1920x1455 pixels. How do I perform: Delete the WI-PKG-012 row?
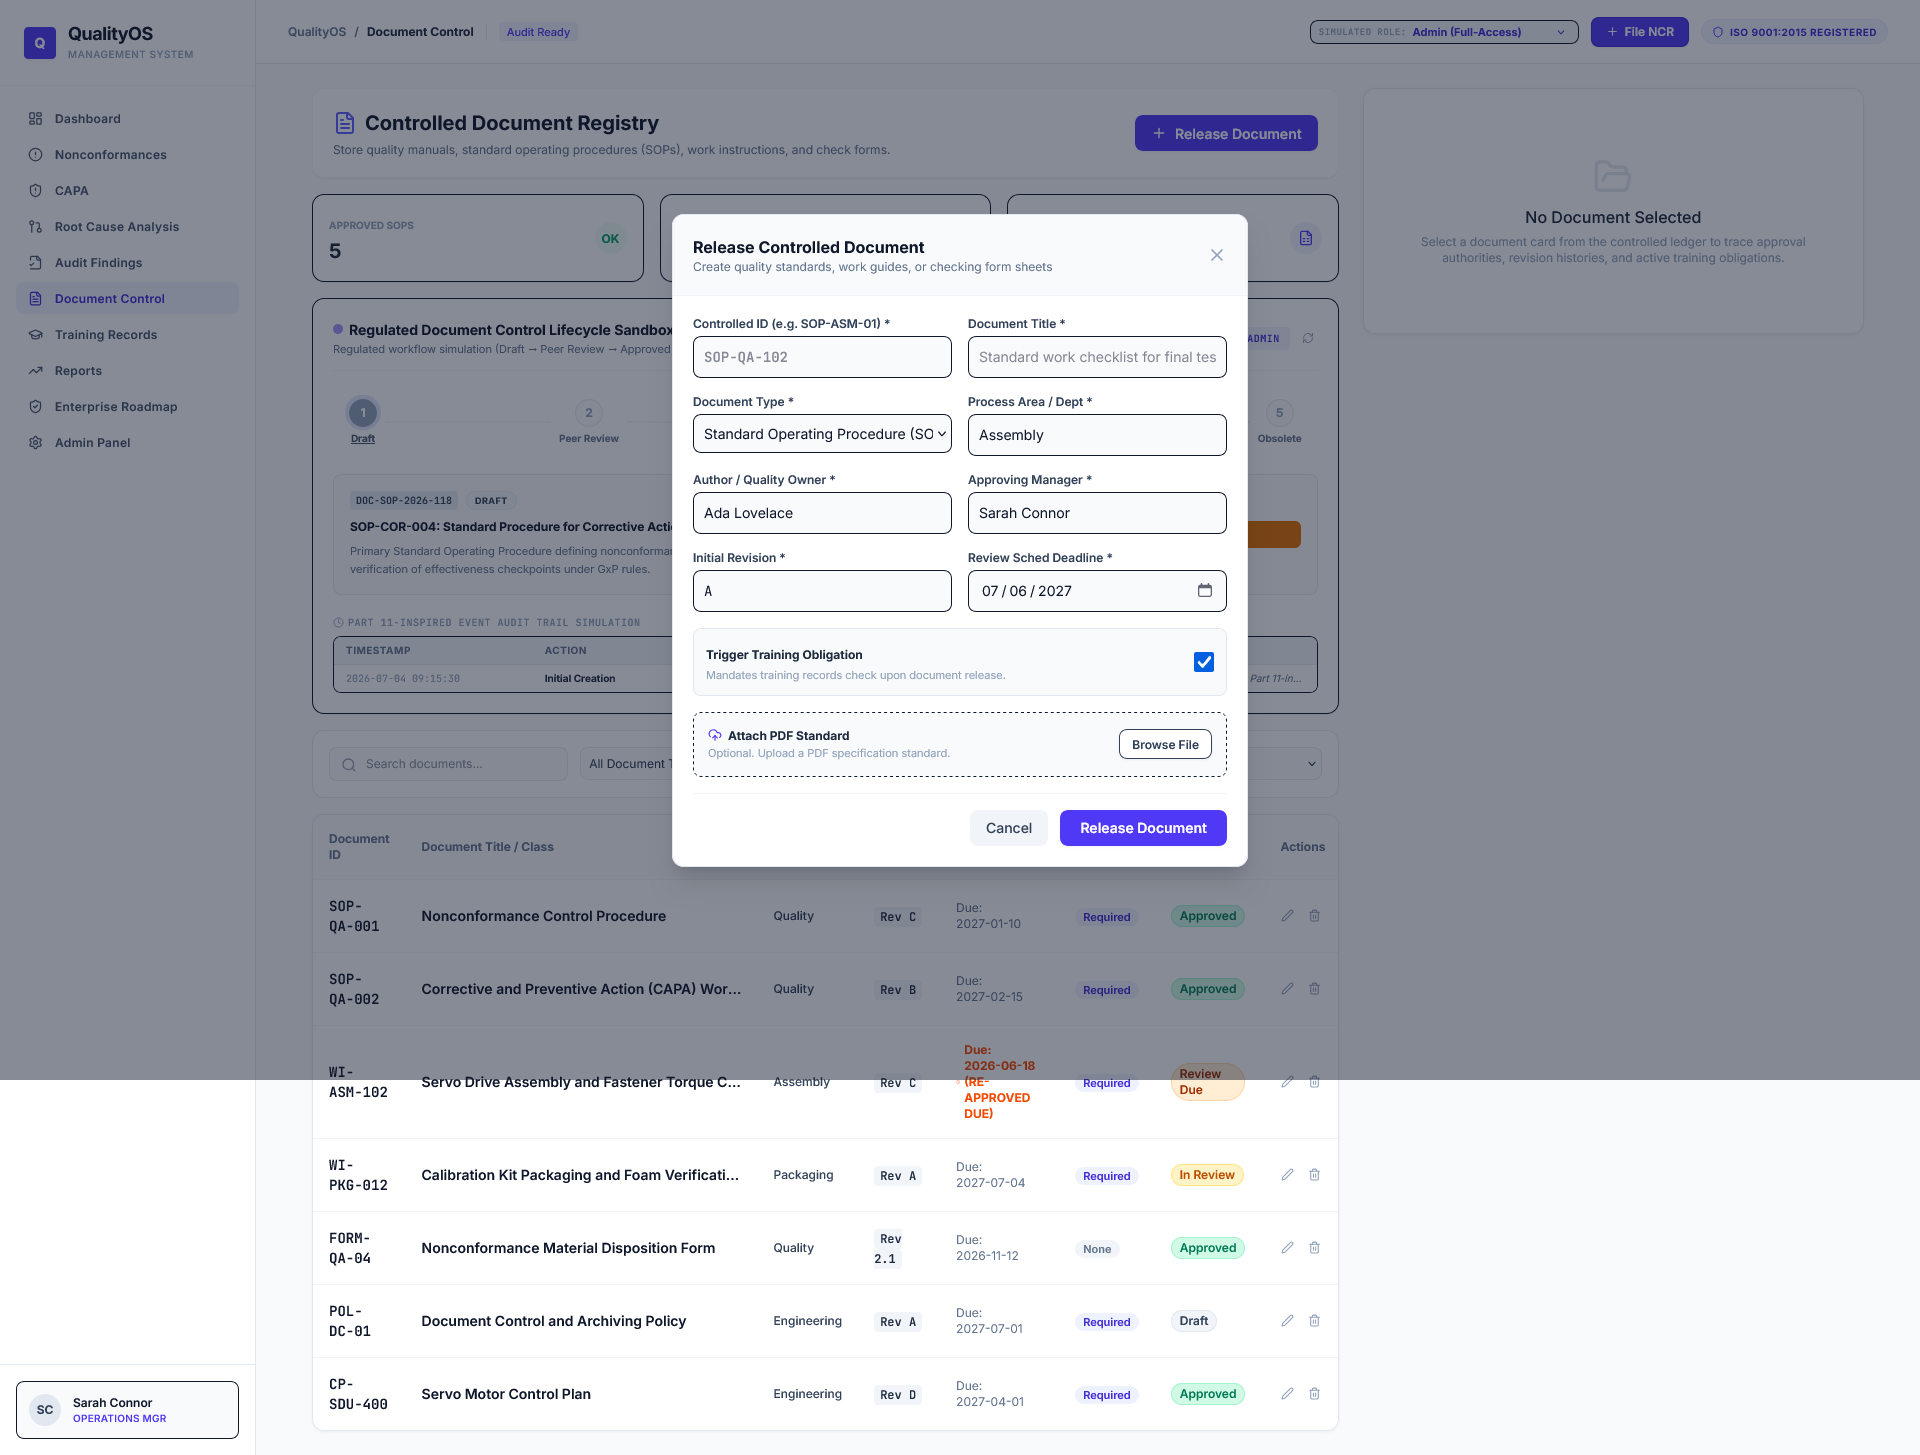click(x=1315, y=1175)
